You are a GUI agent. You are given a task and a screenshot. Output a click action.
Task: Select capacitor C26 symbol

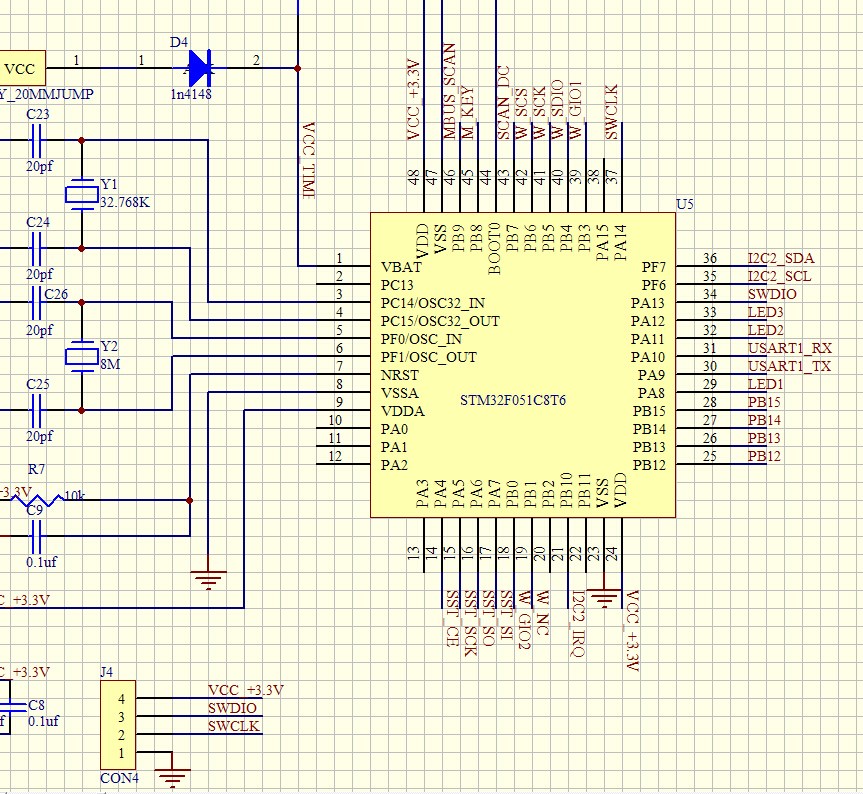click(x=36, y=302)
